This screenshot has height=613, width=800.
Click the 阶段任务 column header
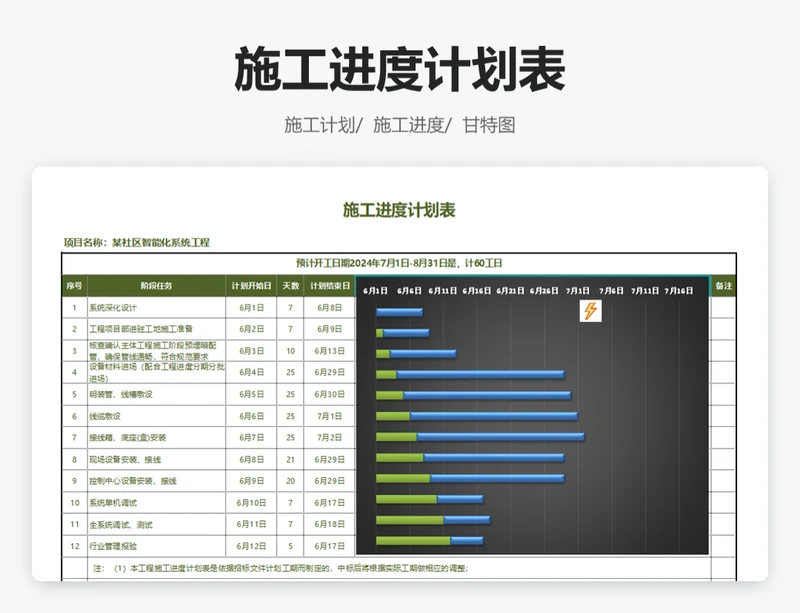tap(157, 286)
